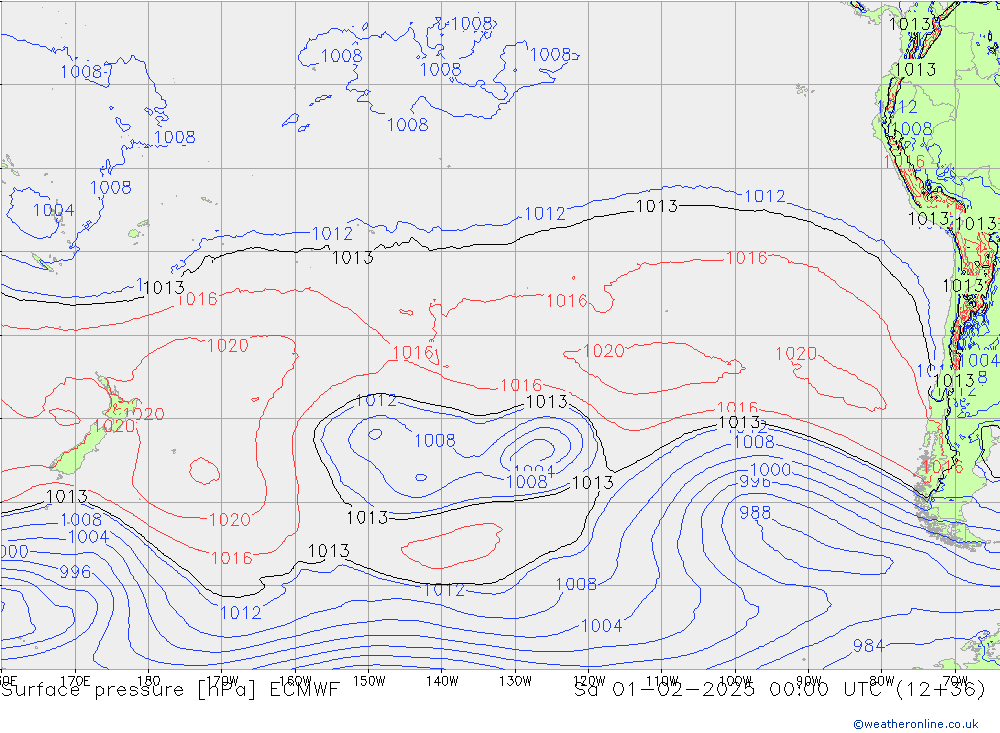
Task: Click the '984' isobar label
Action: pyautogui.click(x=869, y=646)
